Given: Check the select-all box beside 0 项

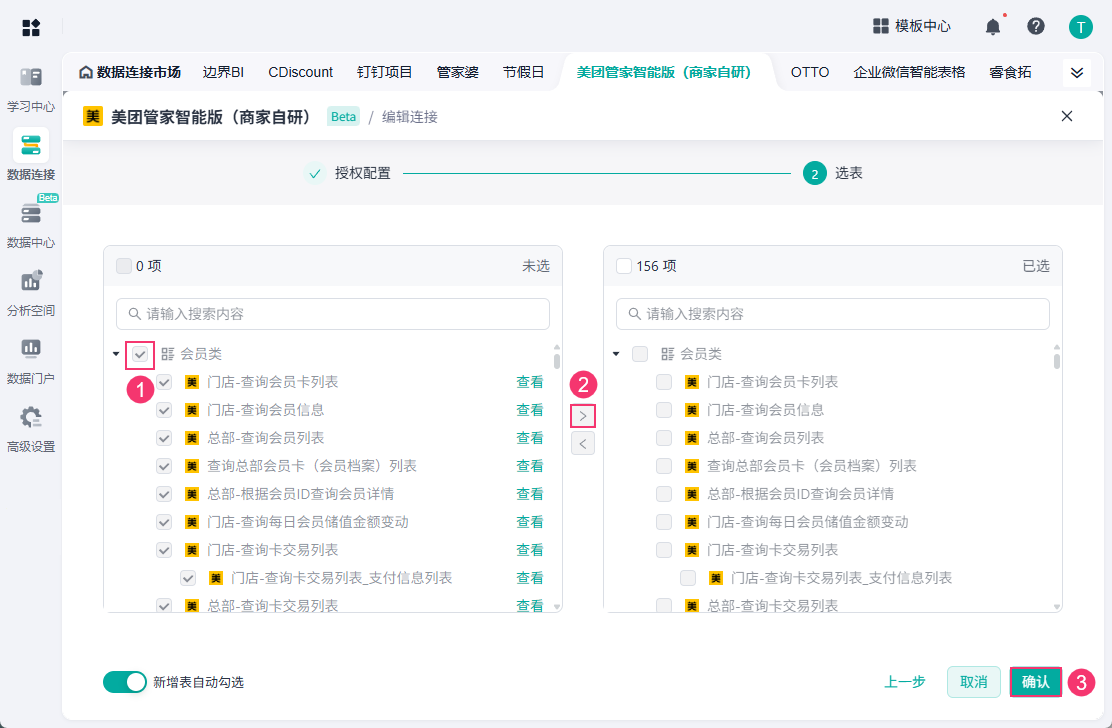Looking at the screenshot, I should [x=124, y=266].
